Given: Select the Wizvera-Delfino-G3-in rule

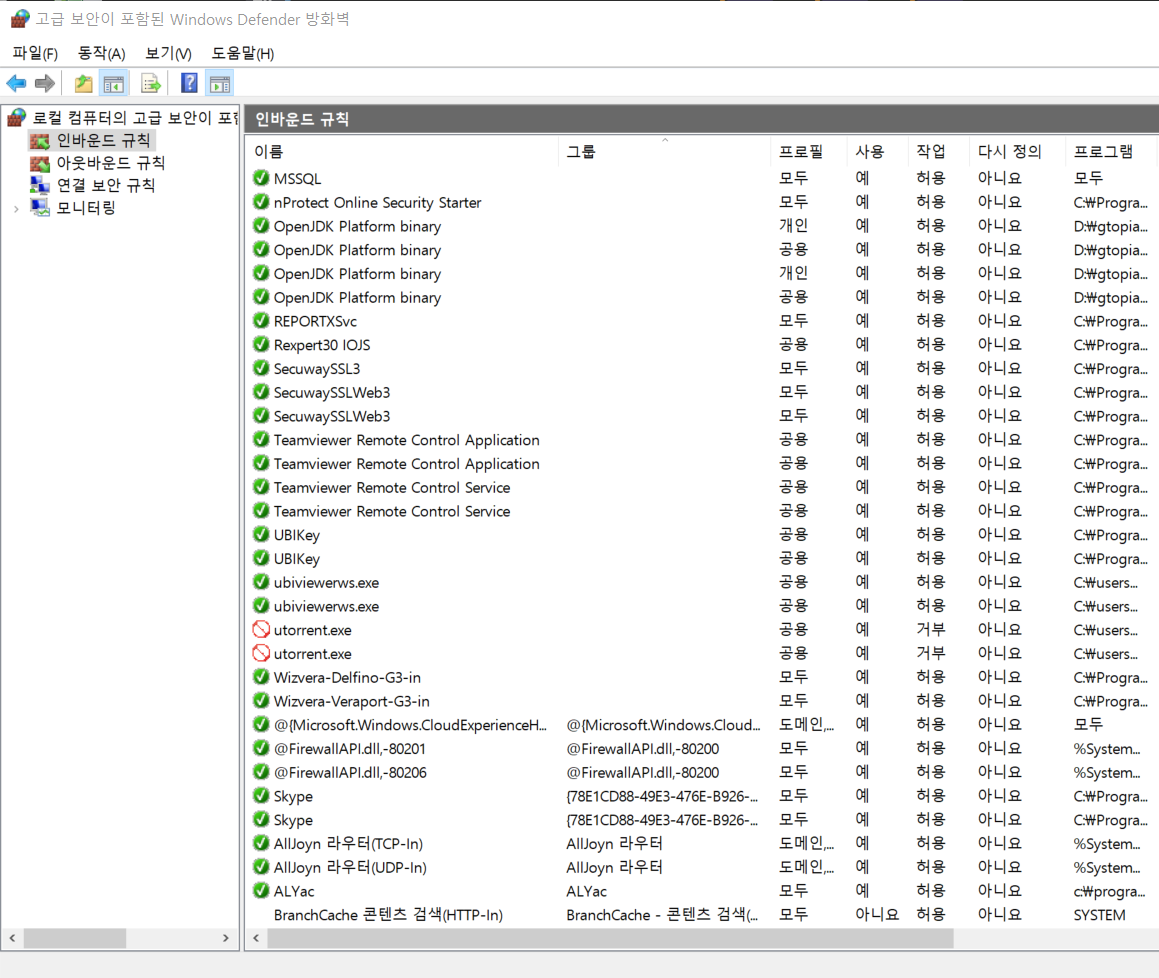Looking at the screenshot, I should (347, 677).
